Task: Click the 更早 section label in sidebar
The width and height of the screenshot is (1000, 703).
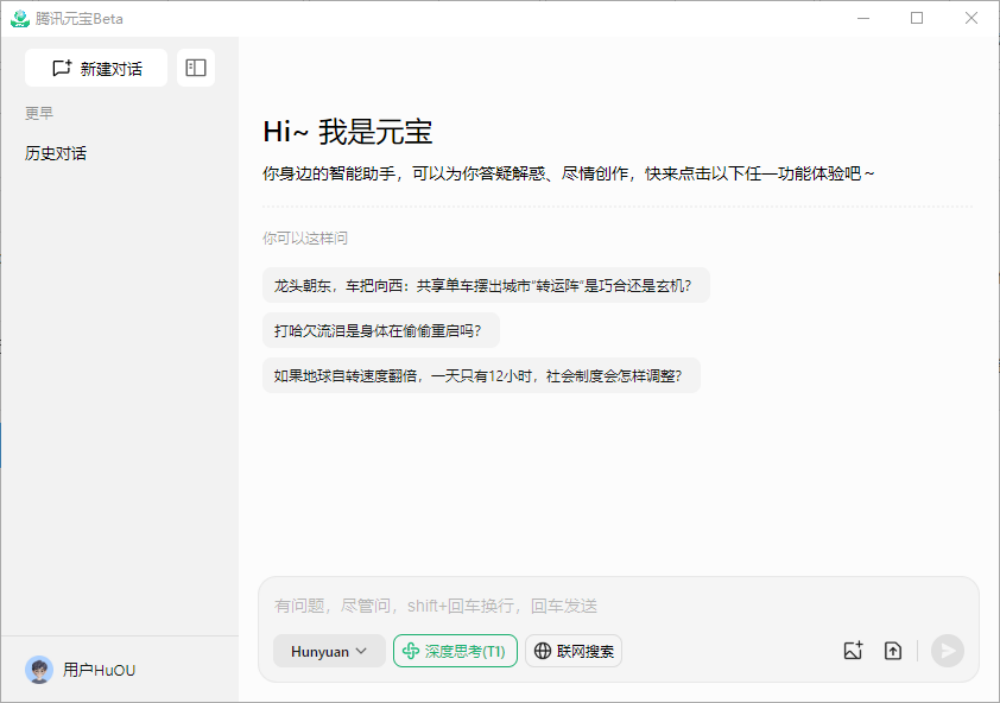Action: point(40,114)
